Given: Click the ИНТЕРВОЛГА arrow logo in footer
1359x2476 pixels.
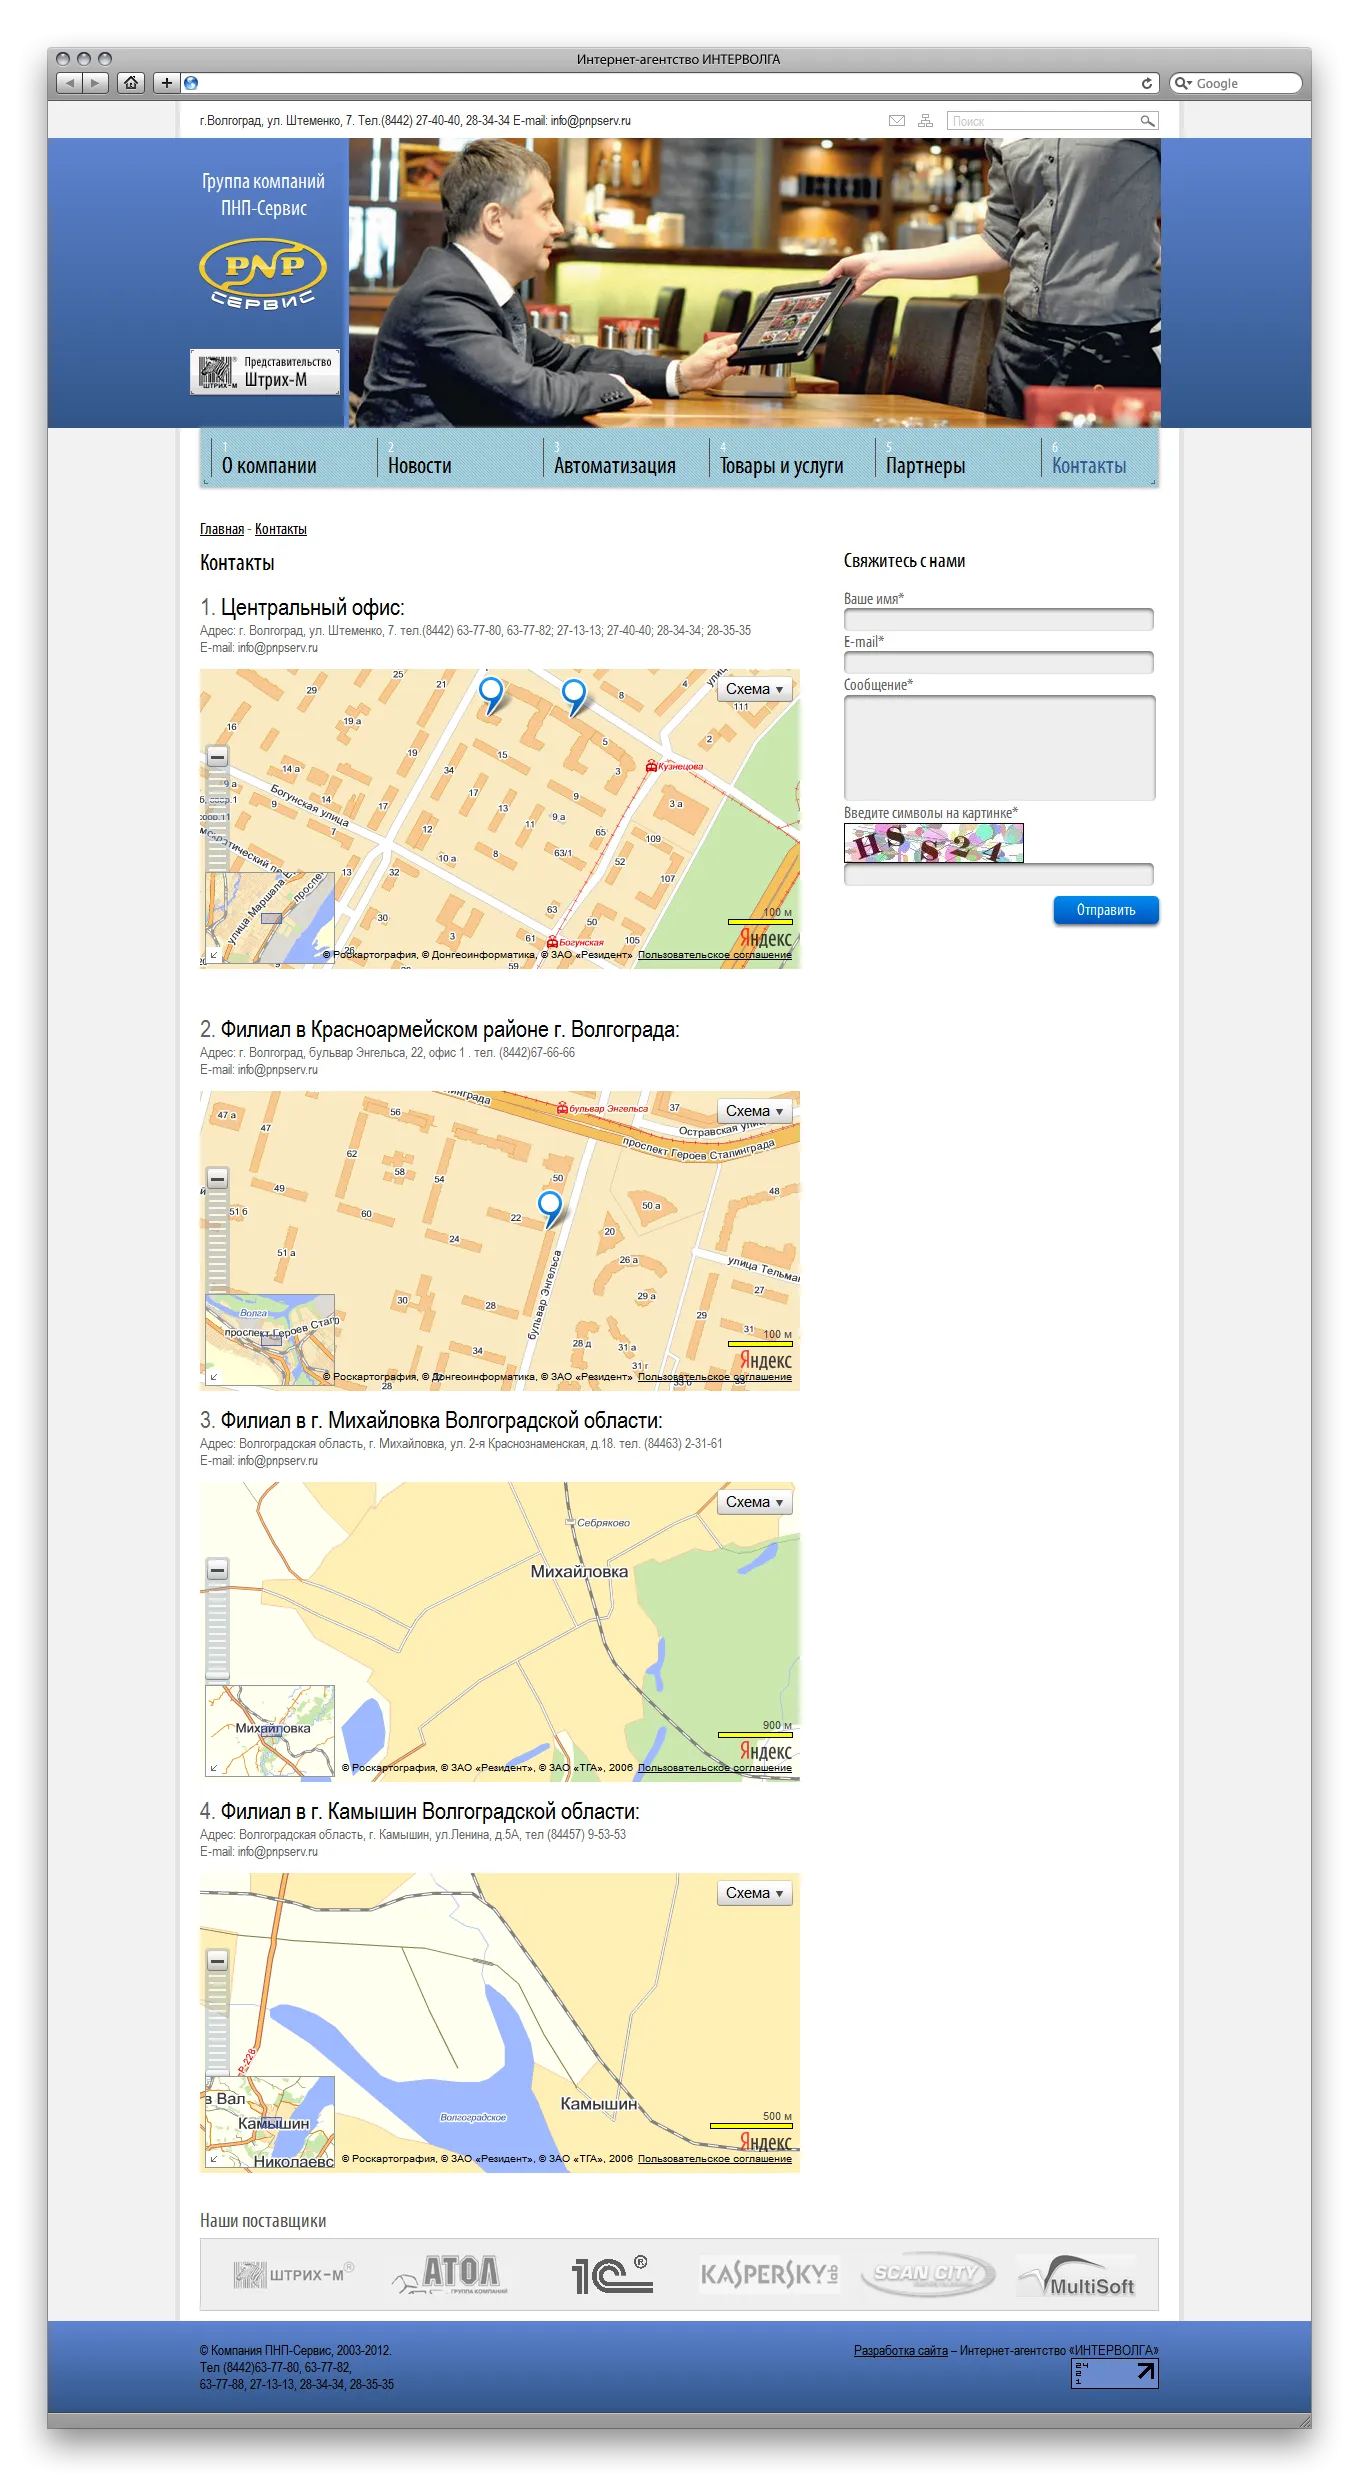Looking at the screenshot, I should 1115,2373.
